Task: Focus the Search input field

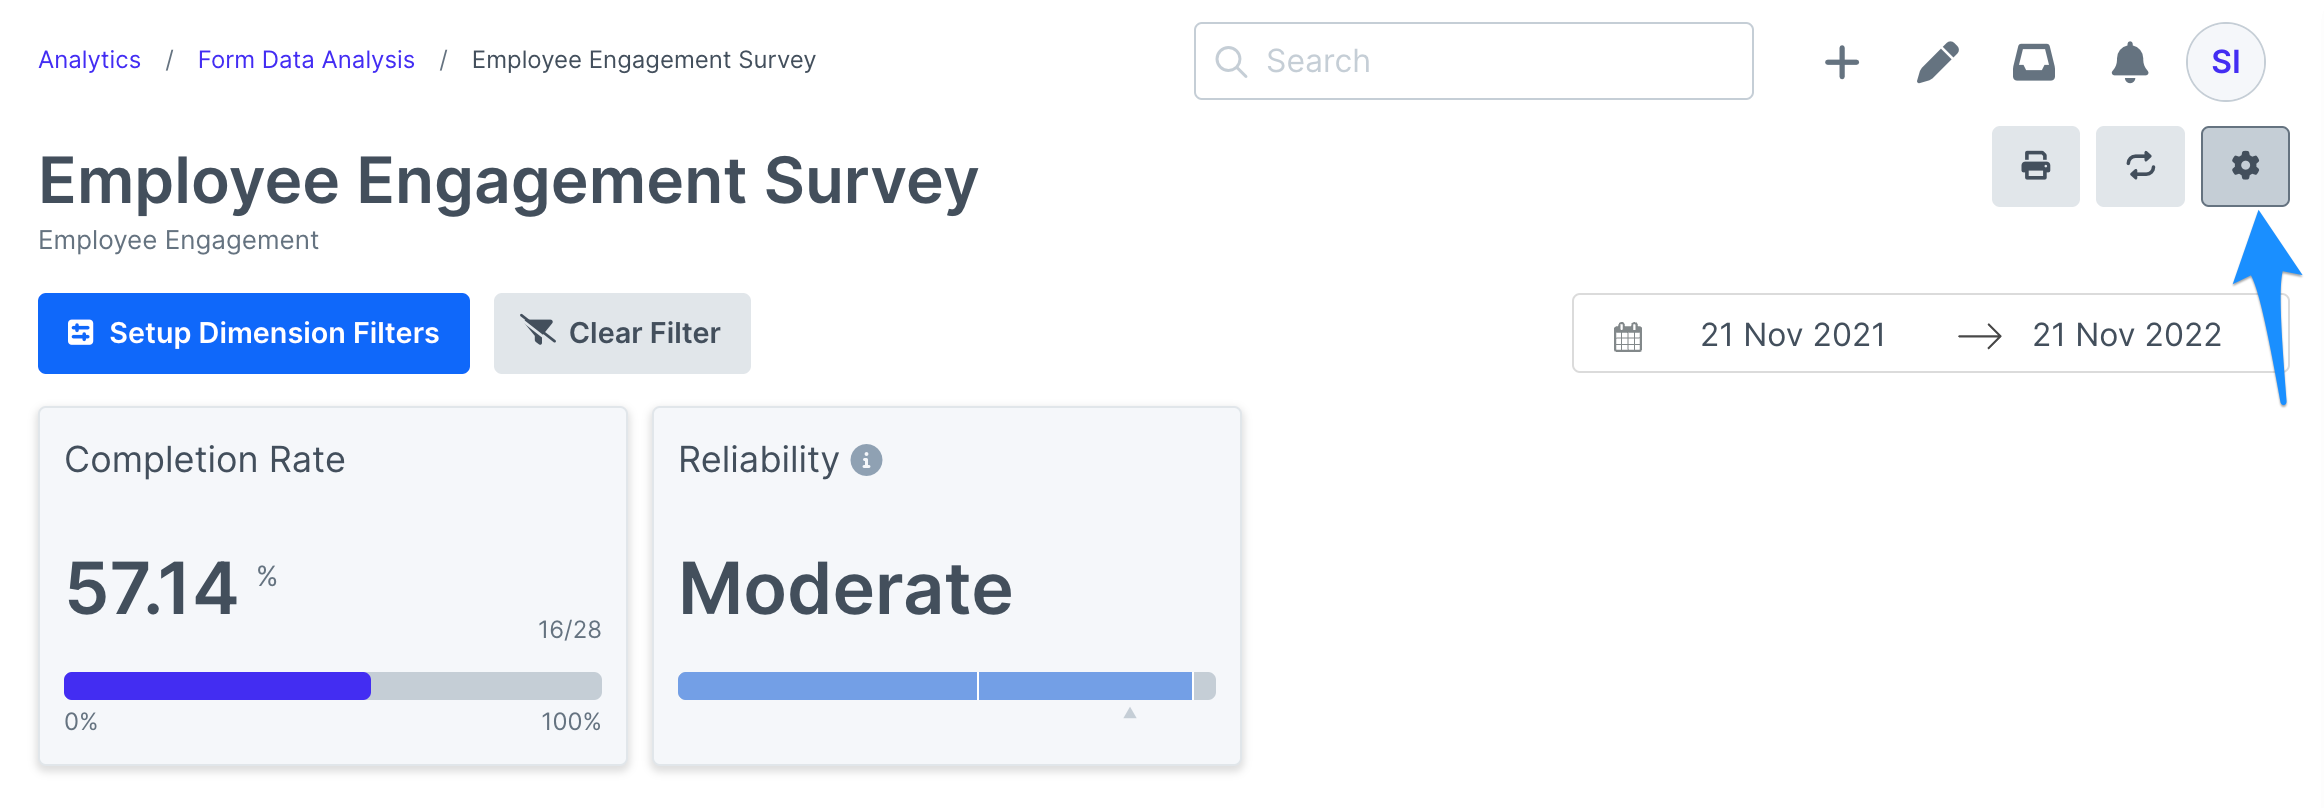Action: coord(1473,61)
